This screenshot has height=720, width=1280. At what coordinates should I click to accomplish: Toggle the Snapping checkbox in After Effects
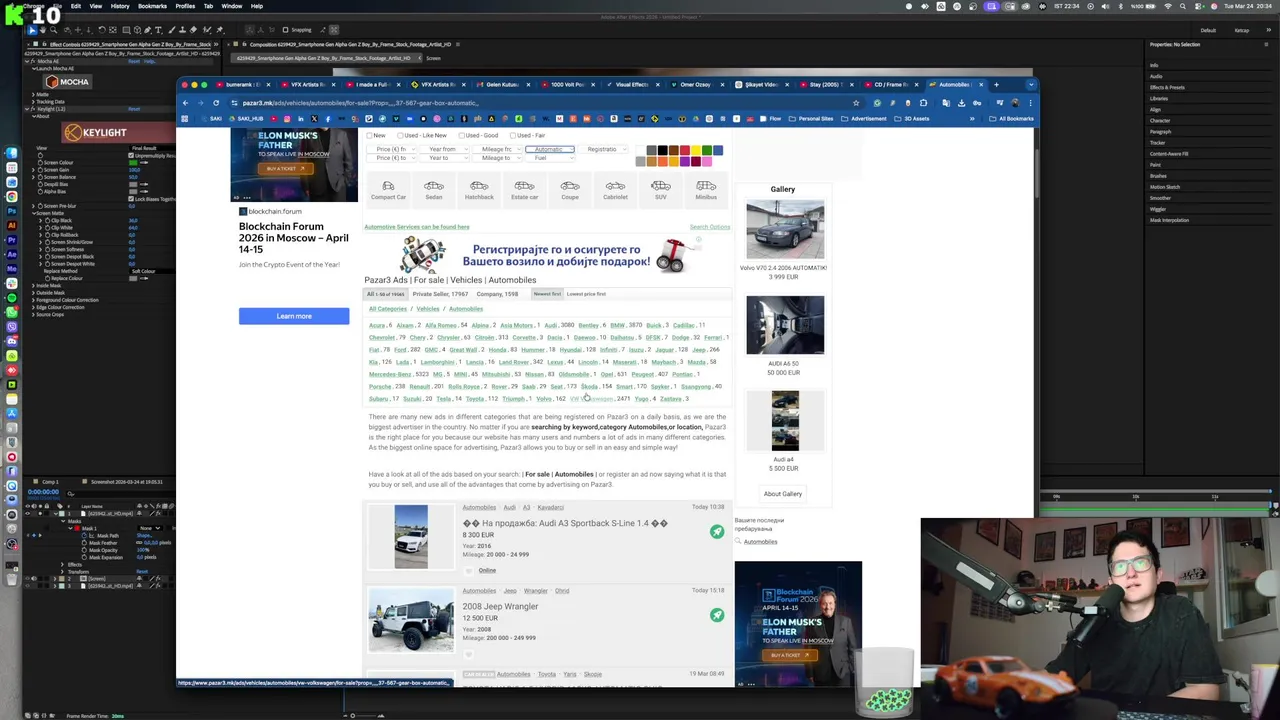coord(285,30)
